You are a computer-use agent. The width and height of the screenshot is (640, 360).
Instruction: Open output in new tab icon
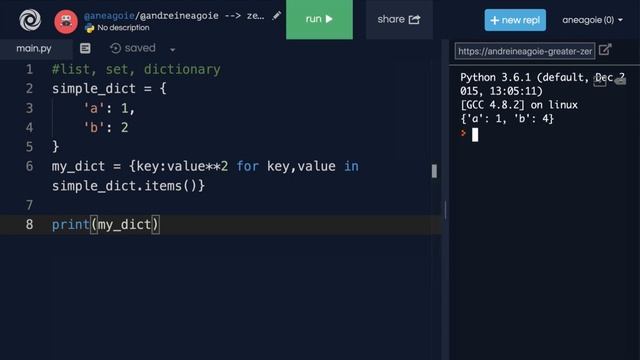(605, 50)
